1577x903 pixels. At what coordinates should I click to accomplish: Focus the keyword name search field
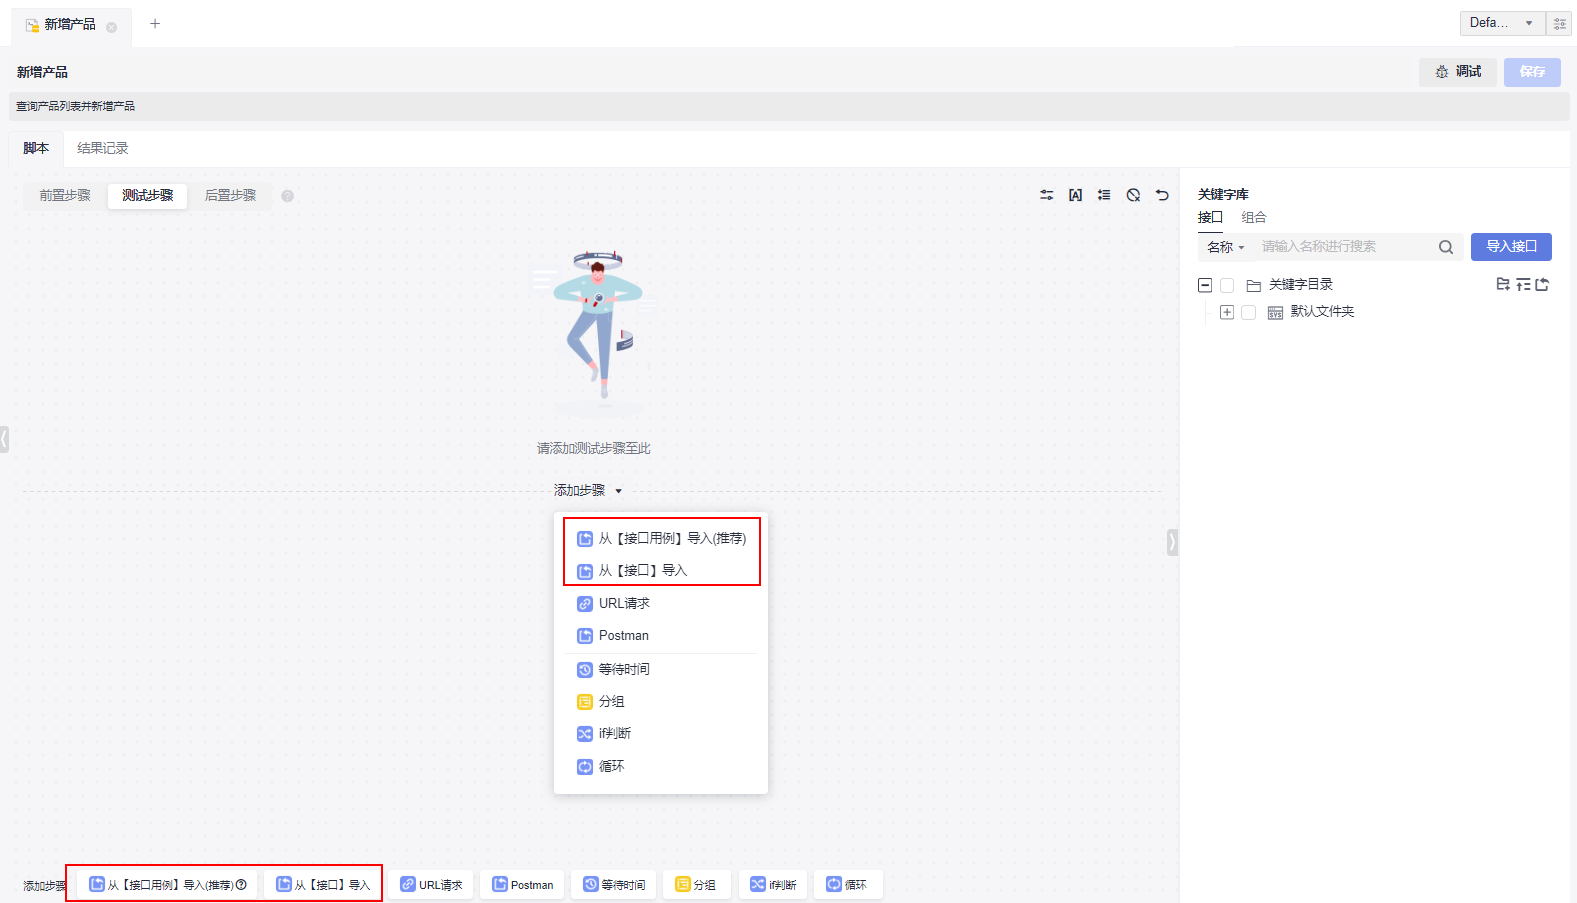pos(1346,247)
